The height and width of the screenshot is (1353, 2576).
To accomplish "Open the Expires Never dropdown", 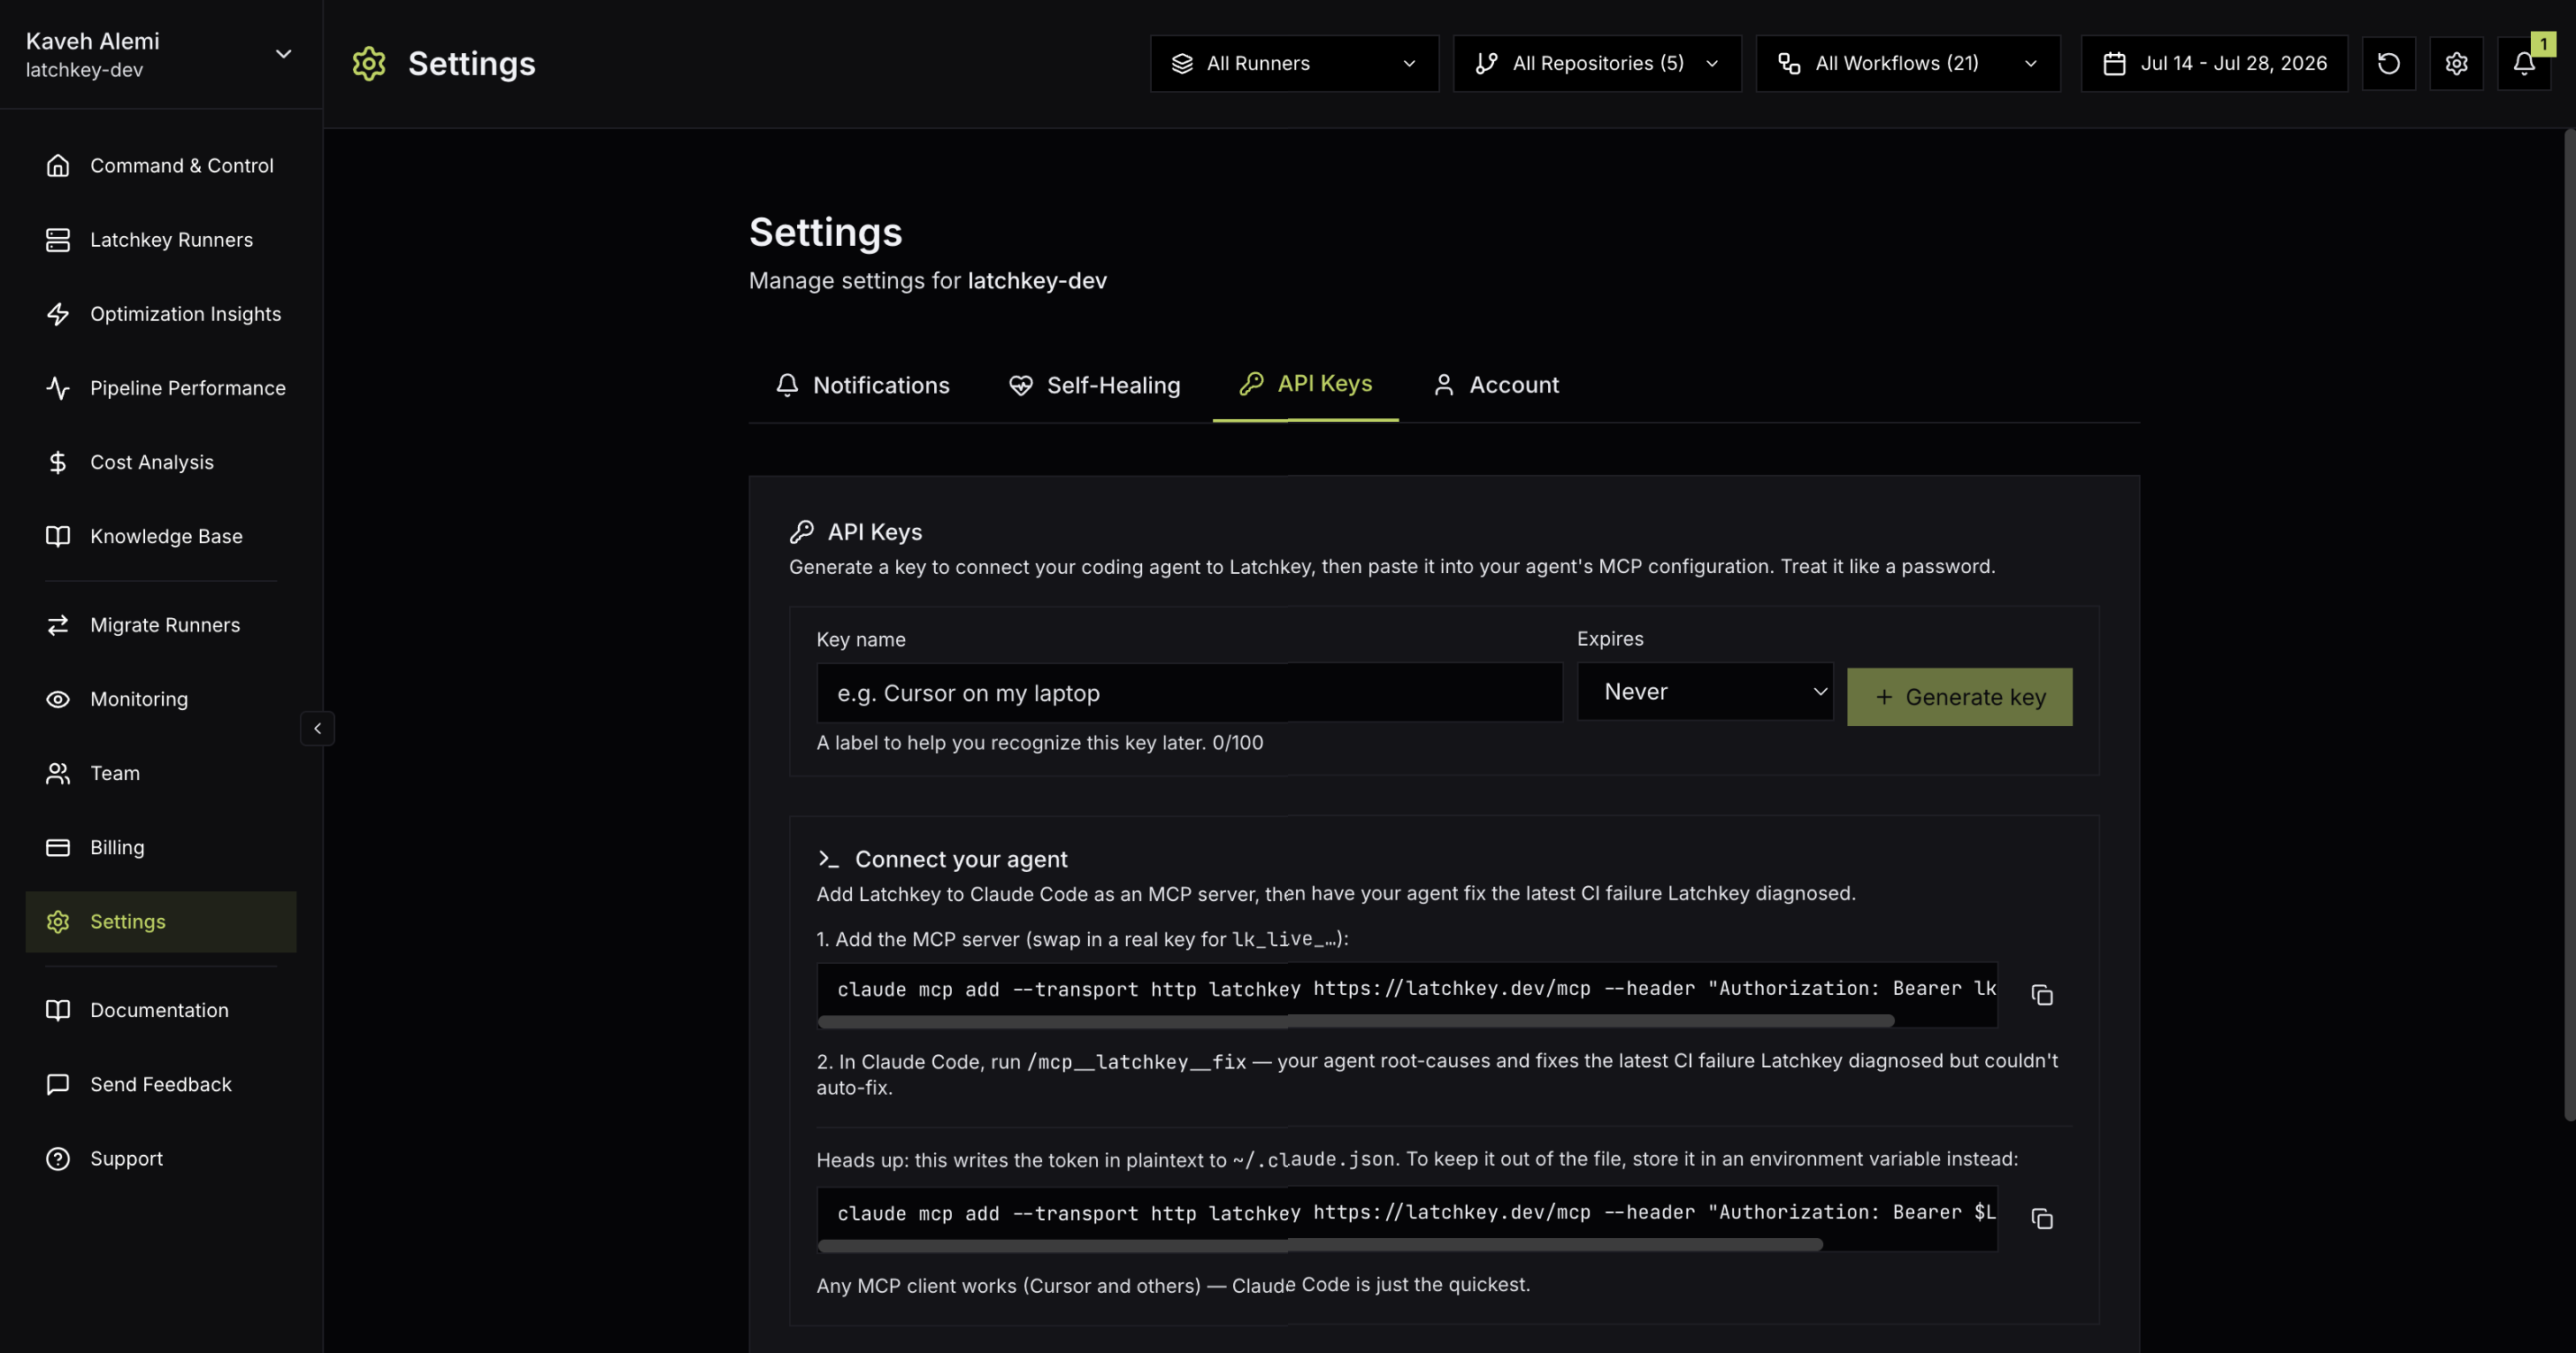I will 1705,691.
